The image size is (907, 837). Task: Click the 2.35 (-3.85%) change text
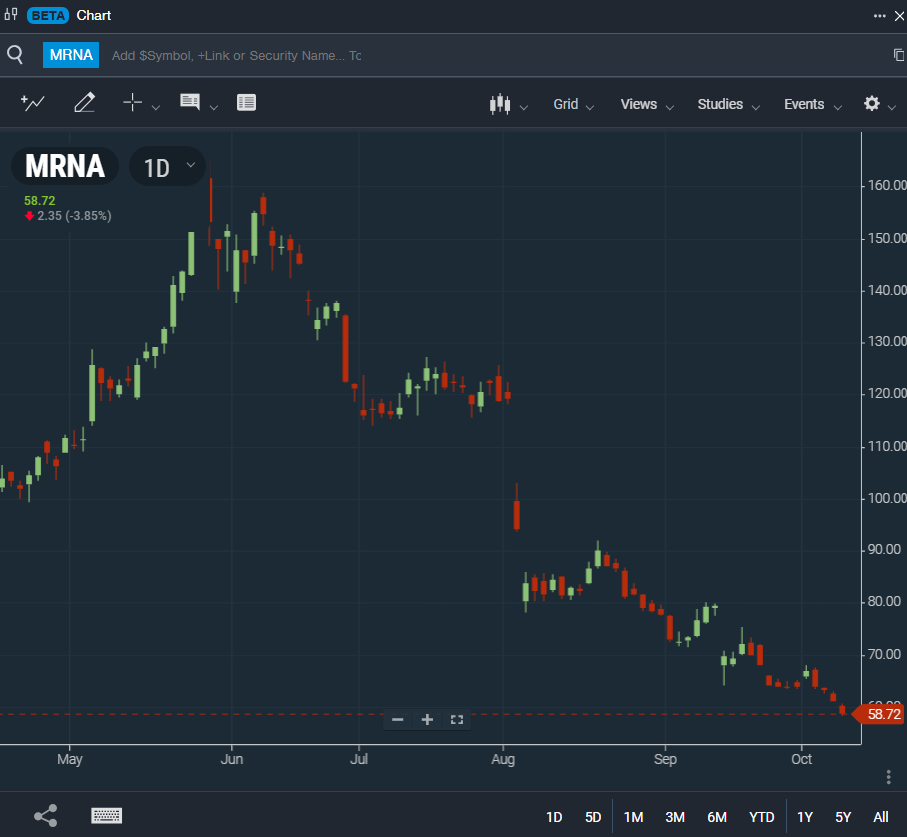click(74, 216)
